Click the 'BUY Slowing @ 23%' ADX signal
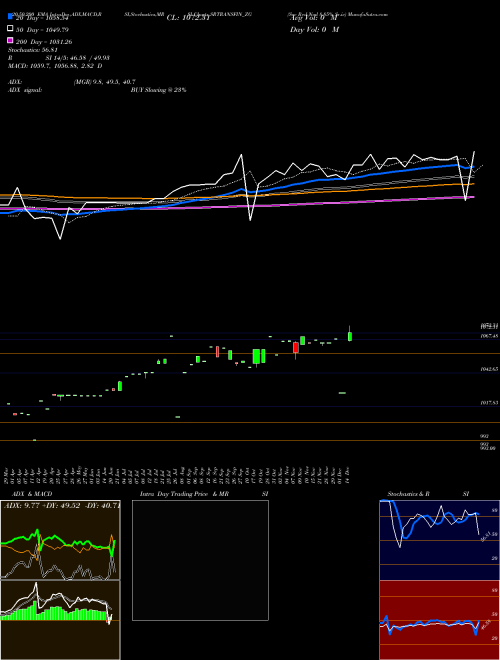500x660 pixels. 159,90
